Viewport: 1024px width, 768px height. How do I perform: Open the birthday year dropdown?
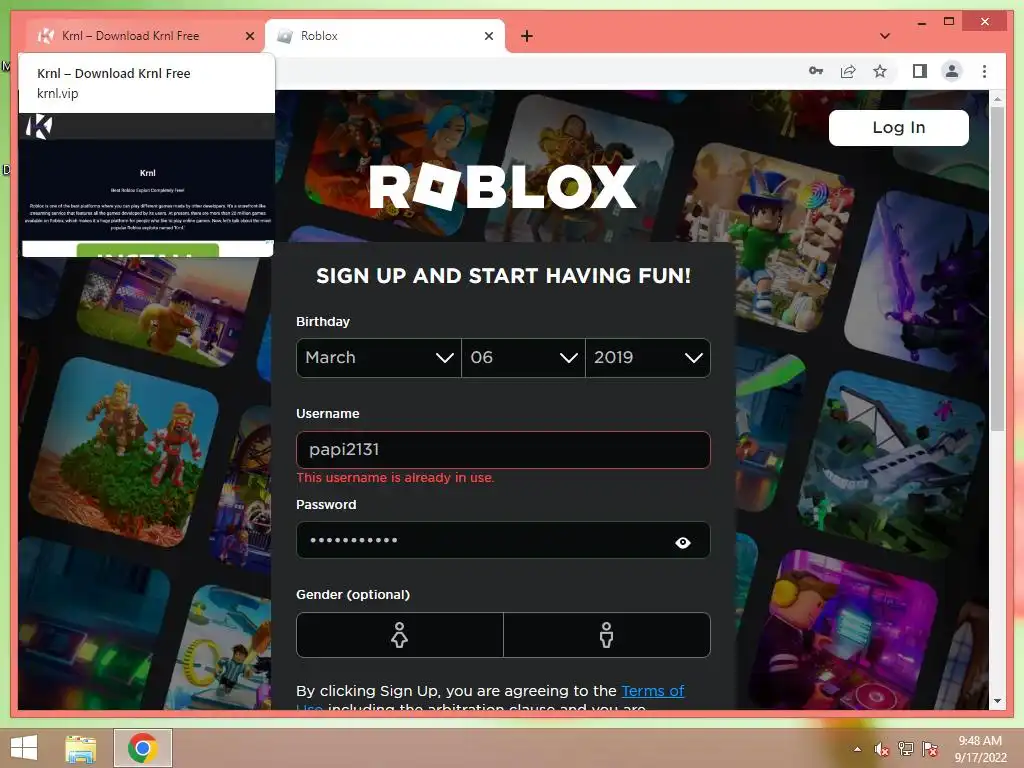coord(648,358)
